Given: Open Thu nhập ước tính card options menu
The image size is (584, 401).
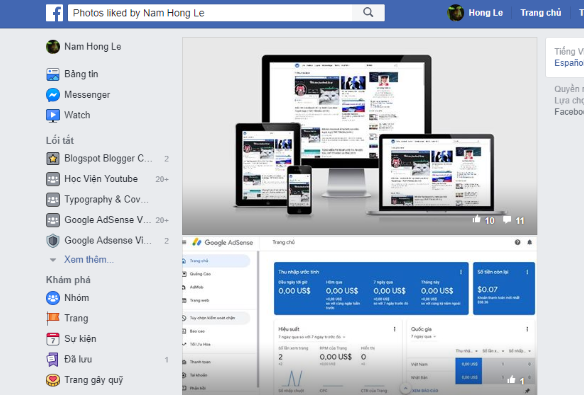Looking at the screenshot, I should [x=461, y=272].
